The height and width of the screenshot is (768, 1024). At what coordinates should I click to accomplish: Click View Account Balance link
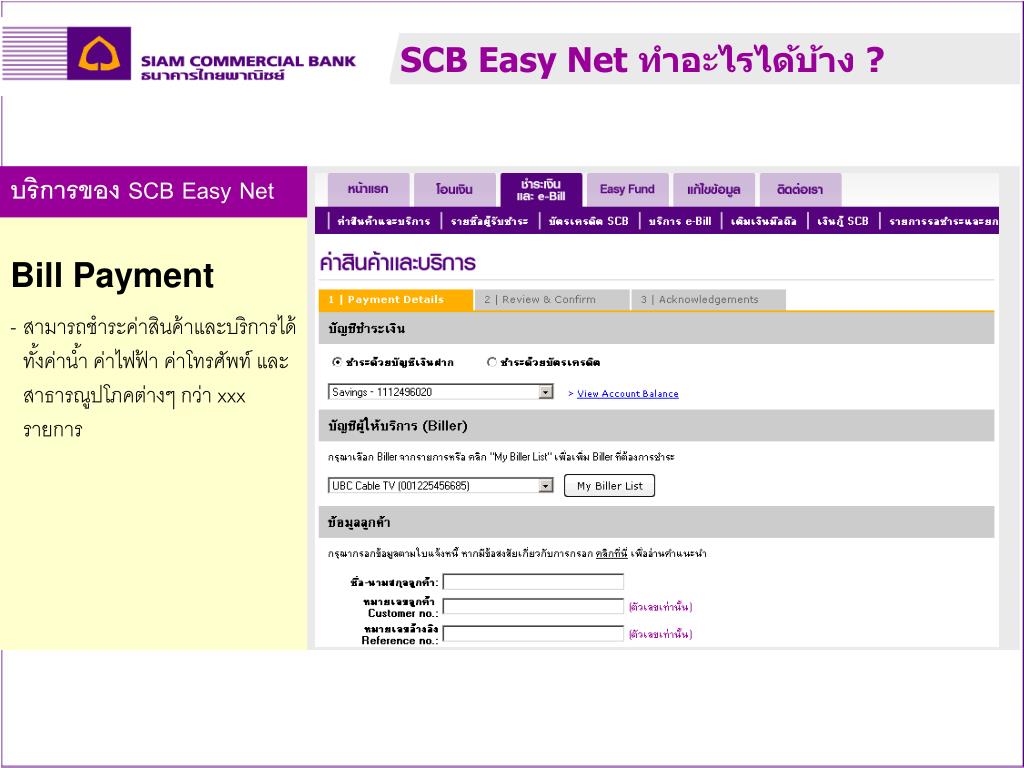tap(628, 394)
